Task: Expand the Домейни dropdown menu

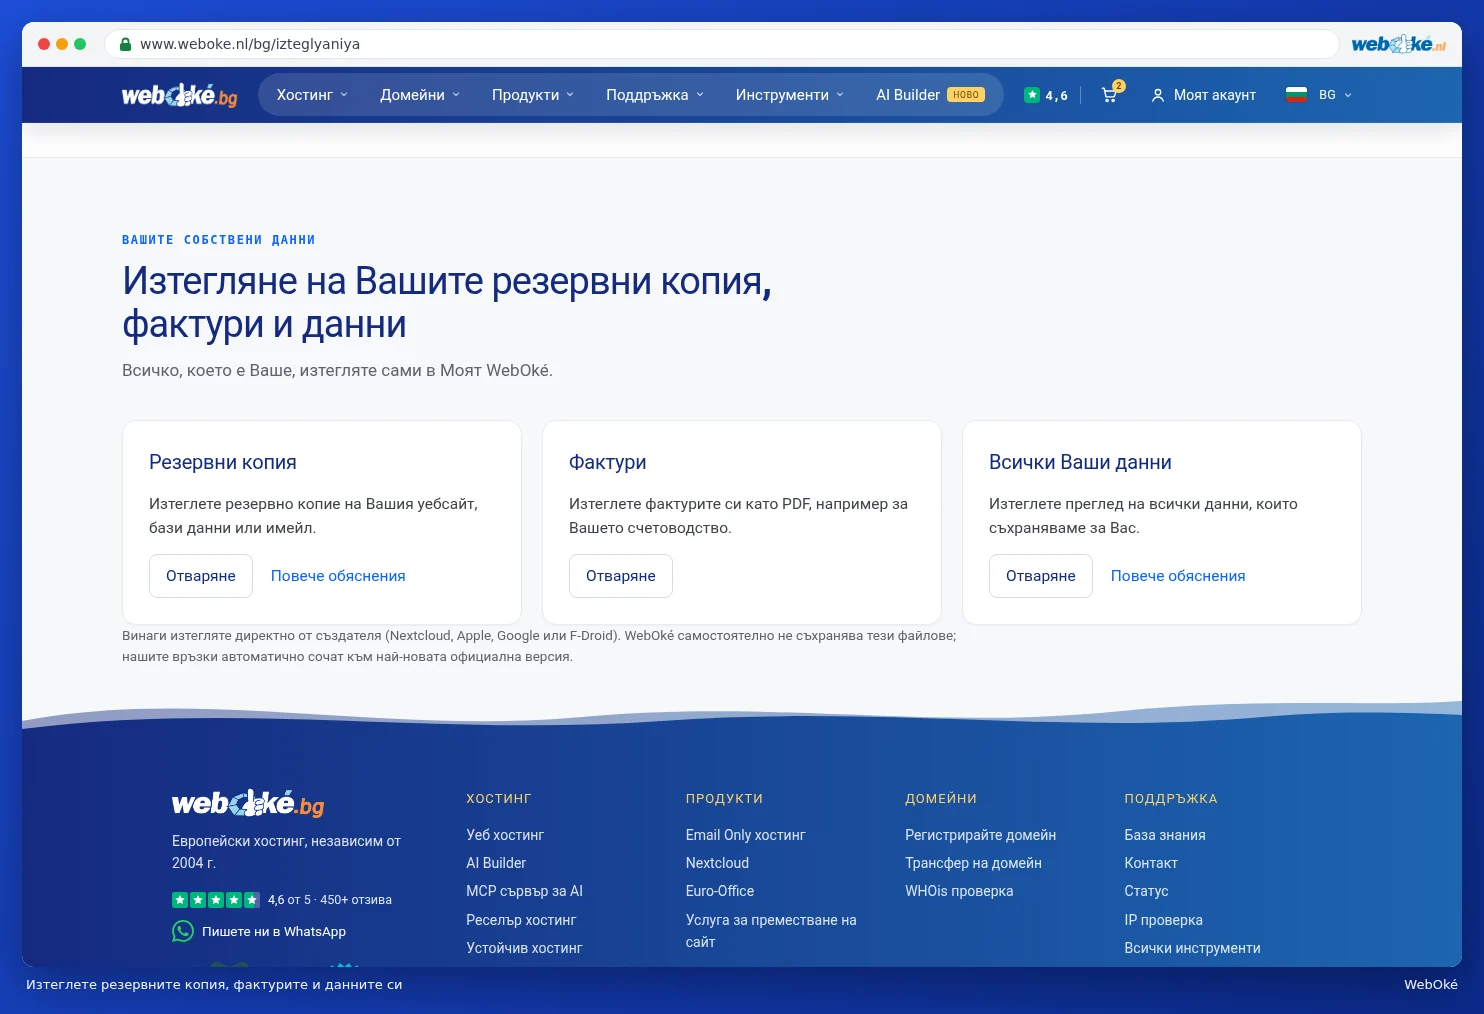Action: coord(420,95)
